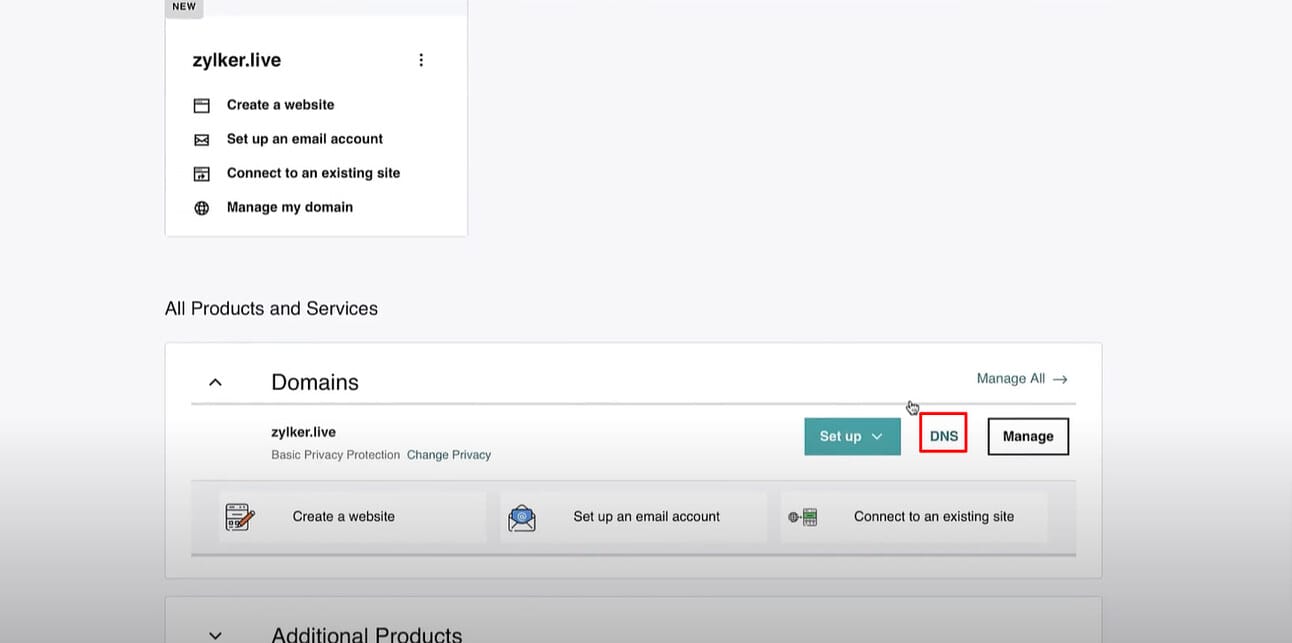
Task: Select Manage my domain in card
Action: (x=290, y=207)
